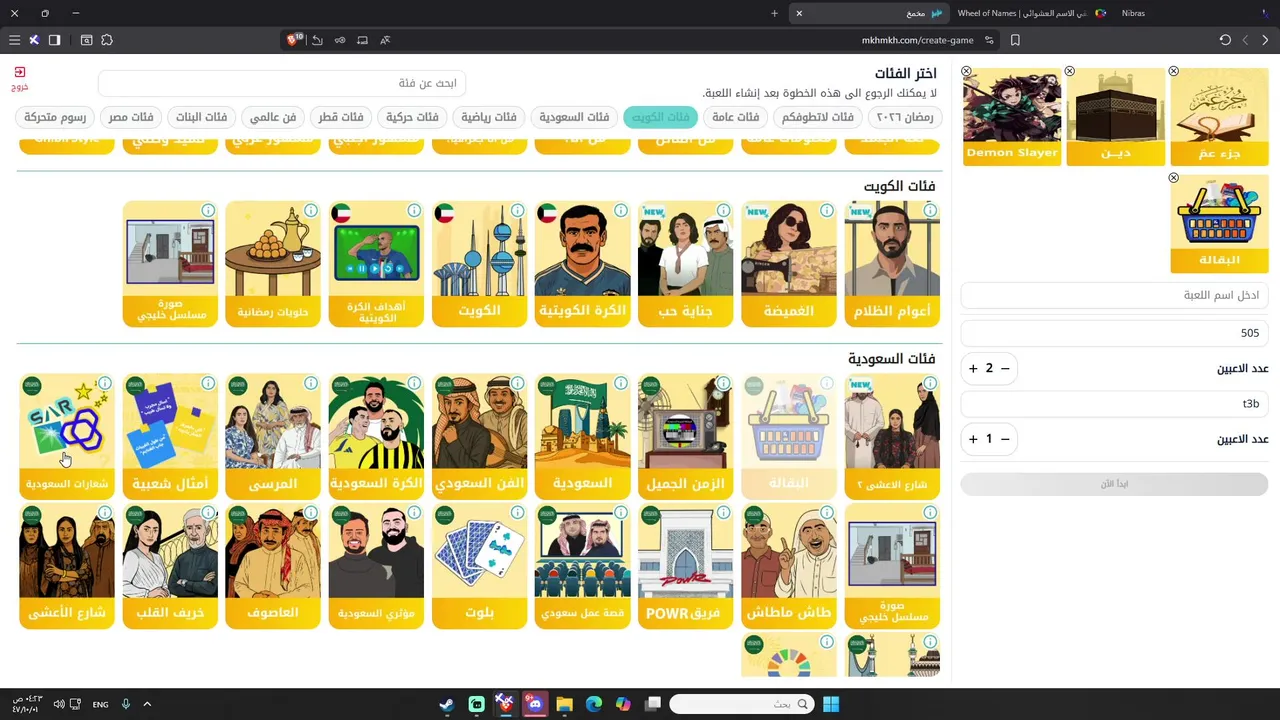This screenshot has width=1280, height=720.
Task: Show info for الكويت towers card
Action: point(517,210)
